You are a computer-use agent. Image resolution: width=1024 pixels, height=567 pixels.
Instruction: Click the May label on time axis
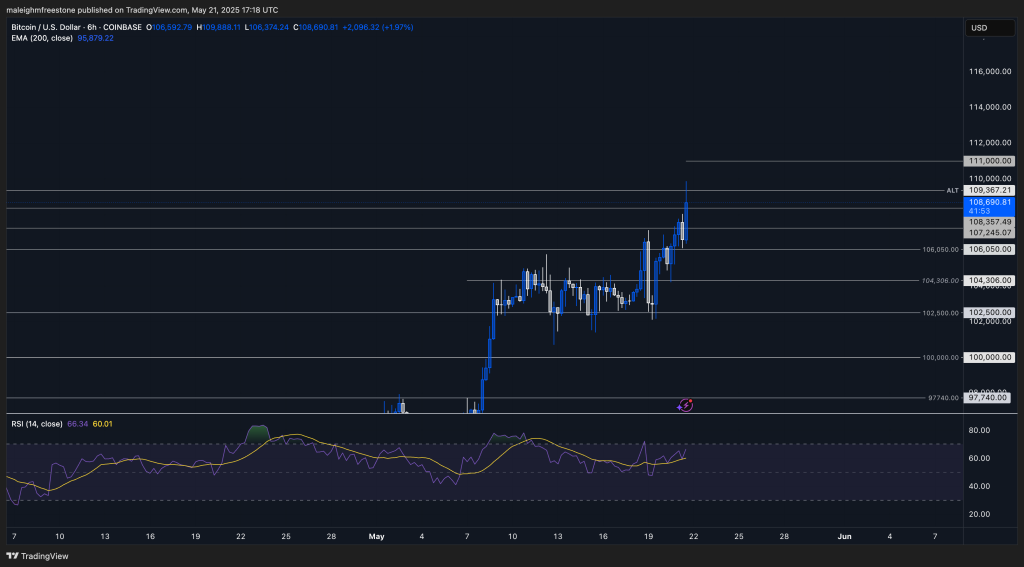376,537
